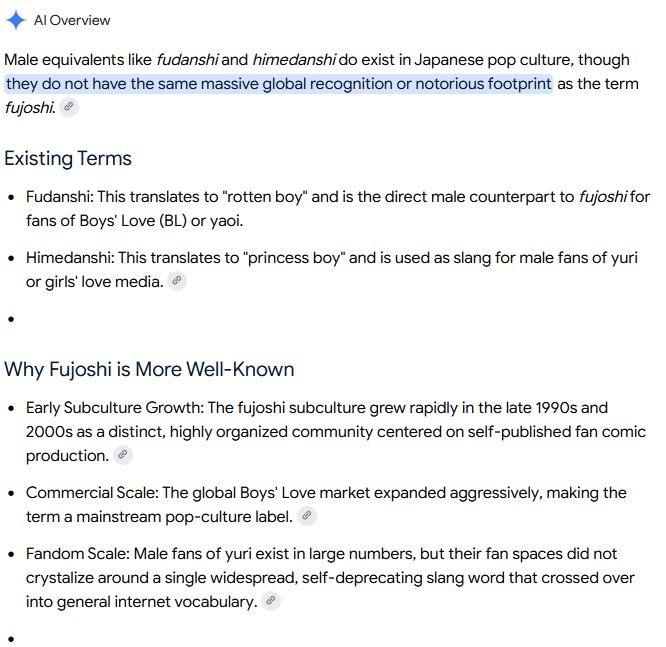Open source link icon after 'production.'
This screenshot has height=647, width=666.
pos(123,455)
